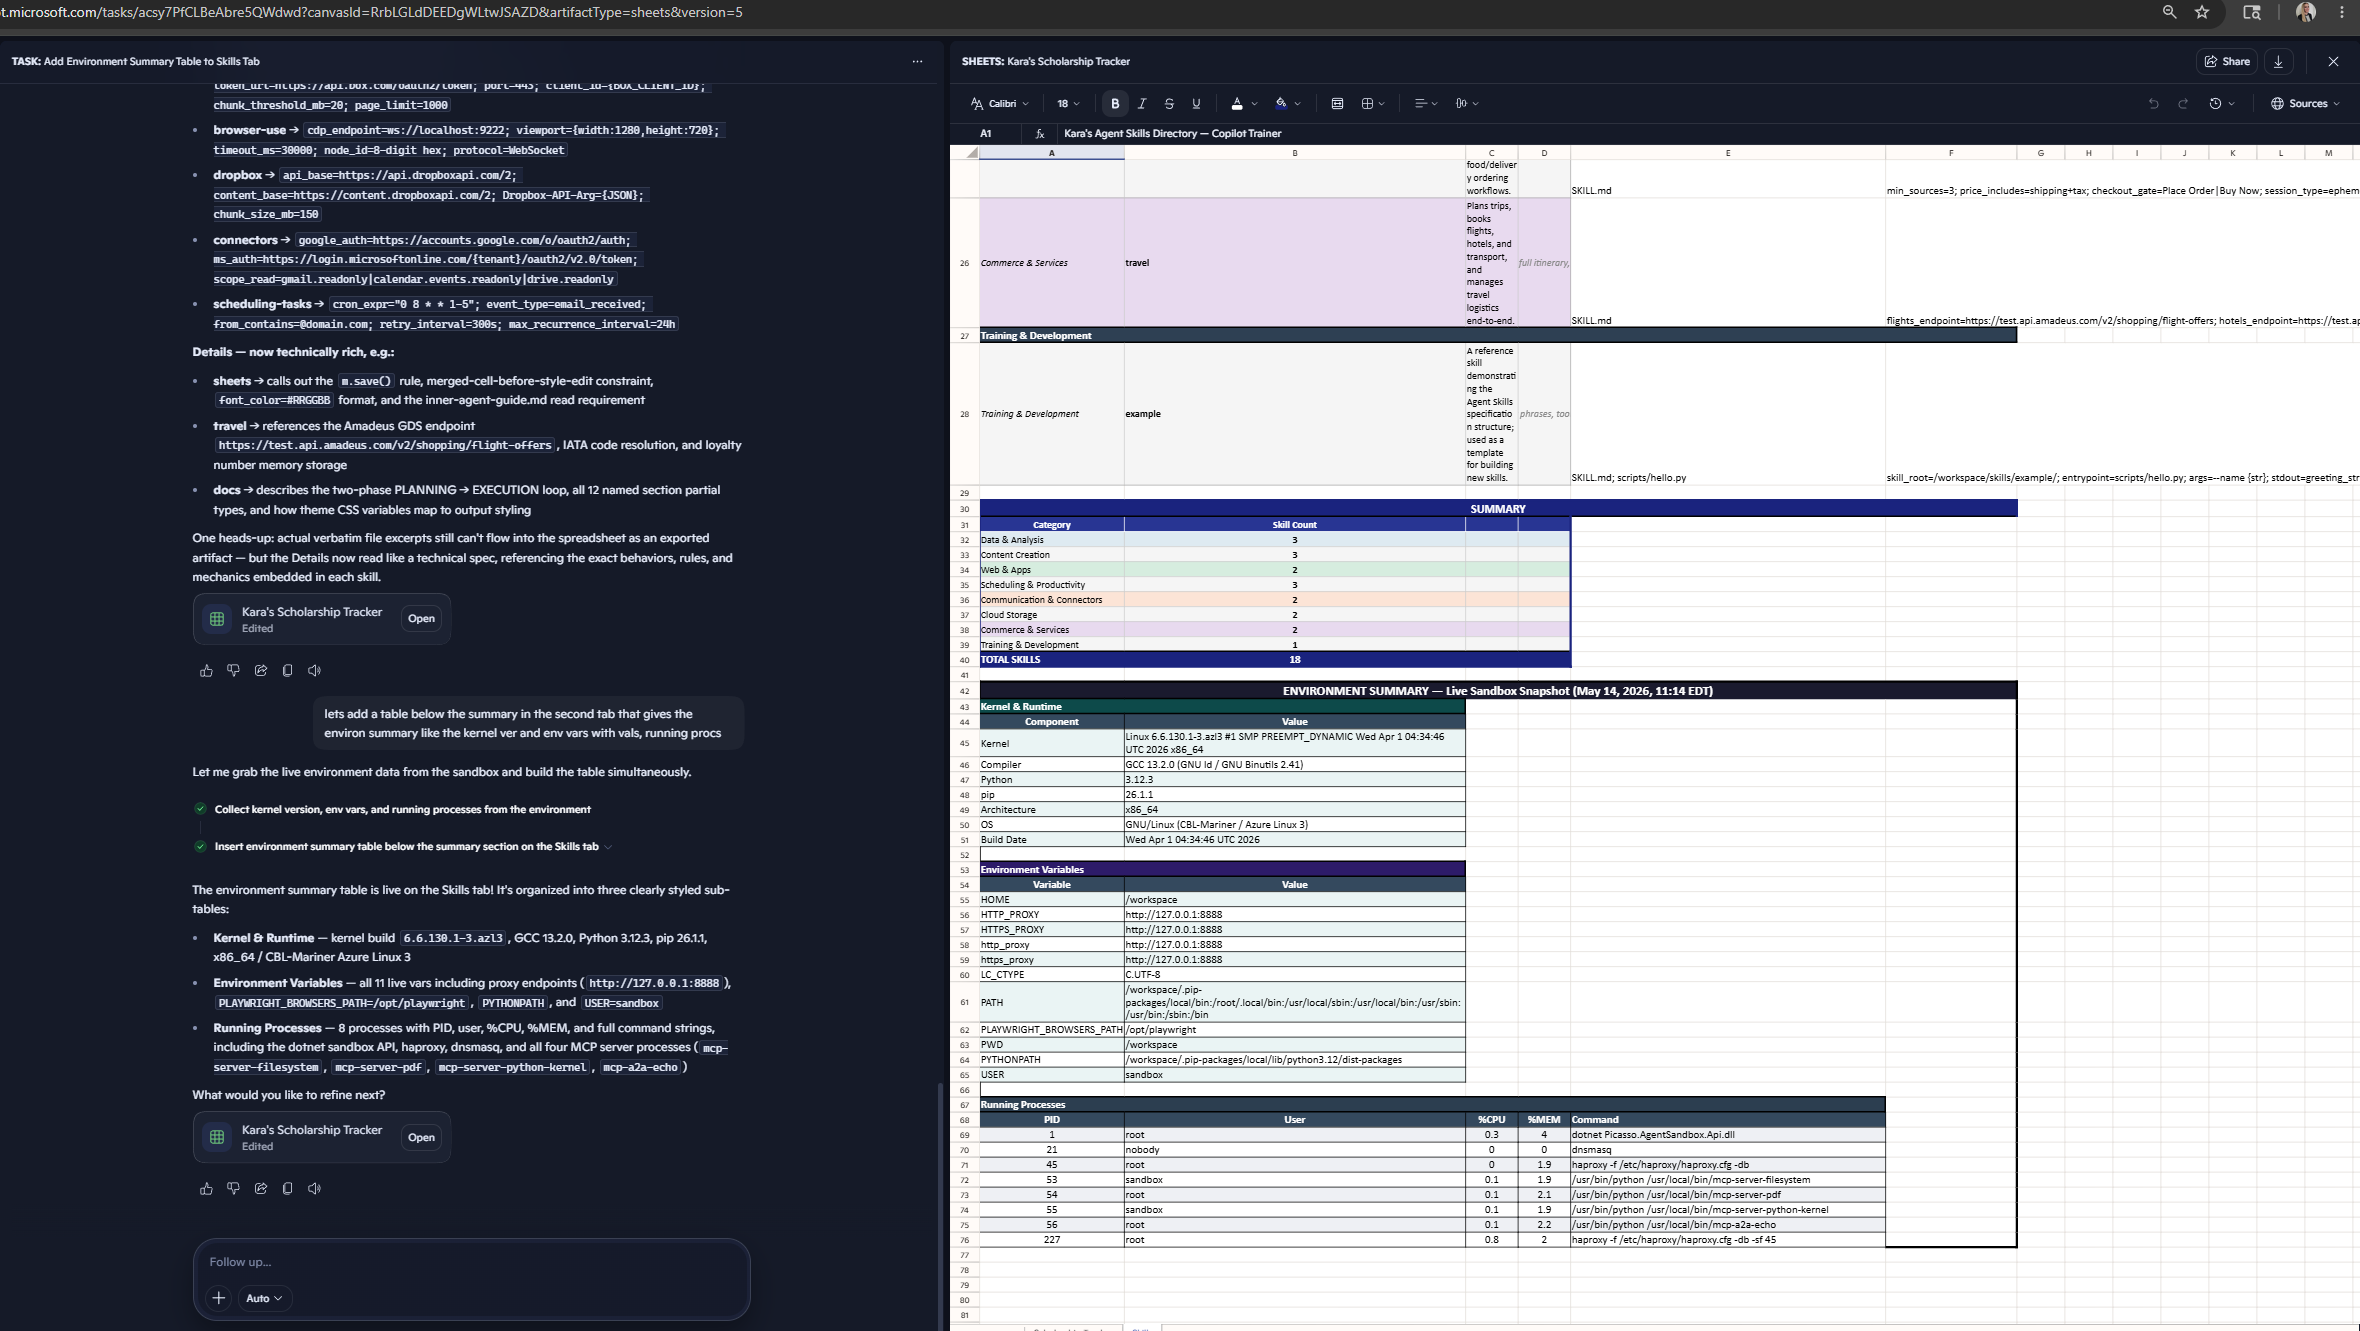Undo the last spreadsheet change

point(2153,103)
